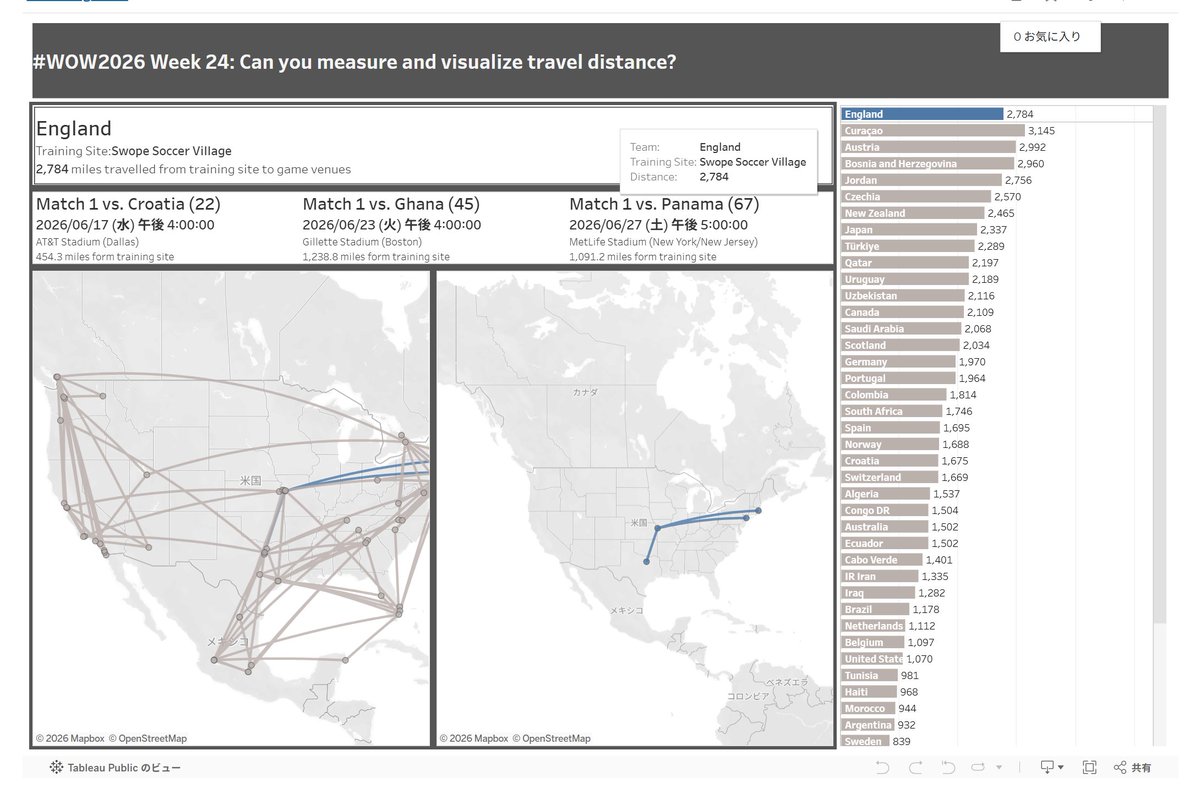Click the bar chart vertical scrollbar
The image size is (1200, 794).
tap(1159, 364)
